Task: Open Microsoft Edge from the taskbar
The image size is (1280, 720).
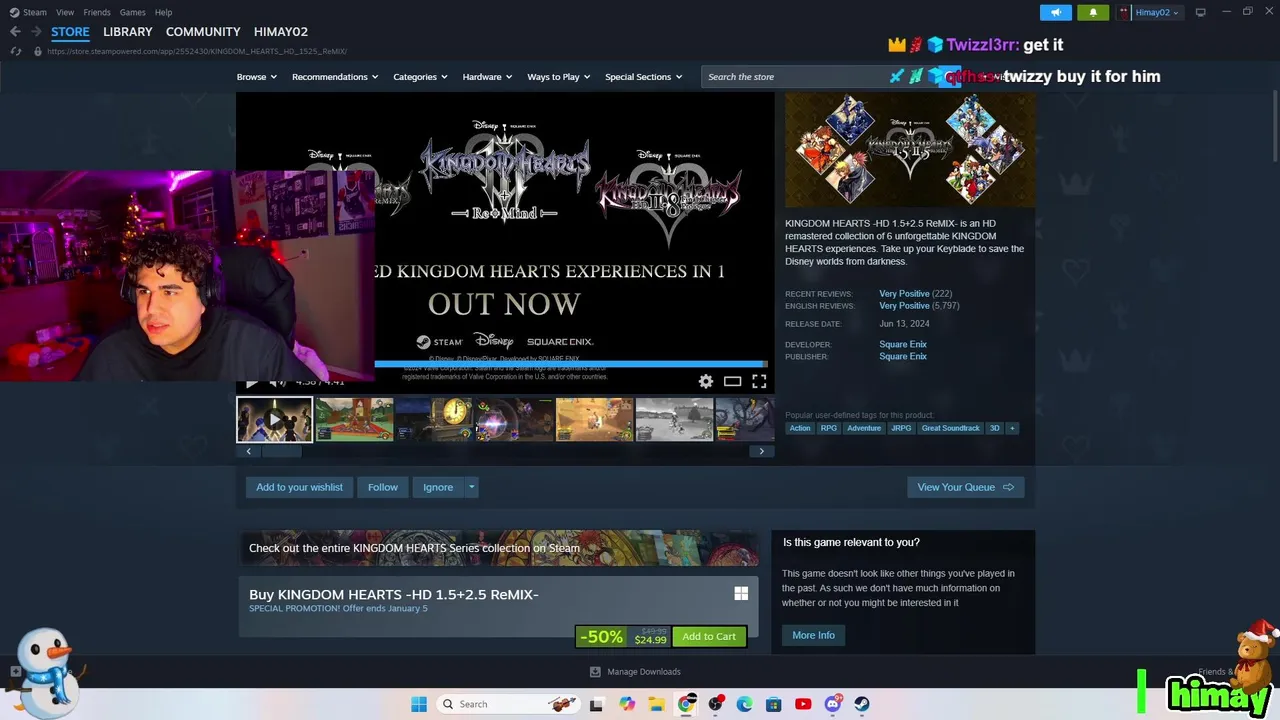Action: [745, 704]
